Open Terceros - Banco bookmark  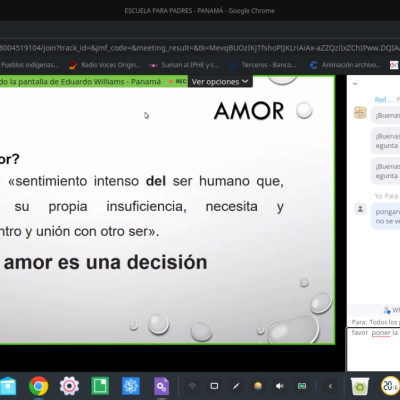pyautogui.click(x=264, y=65)
